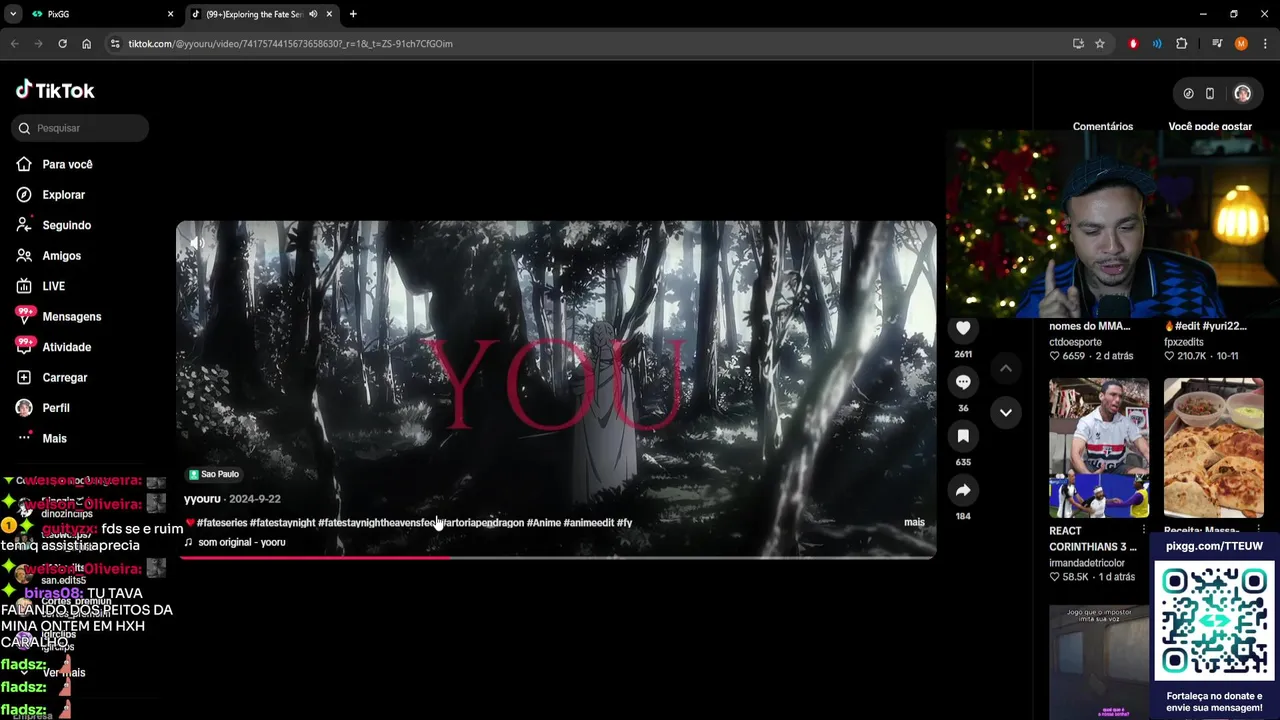Click the address bar URL
1280x720 pixels.
coord(290,44)
